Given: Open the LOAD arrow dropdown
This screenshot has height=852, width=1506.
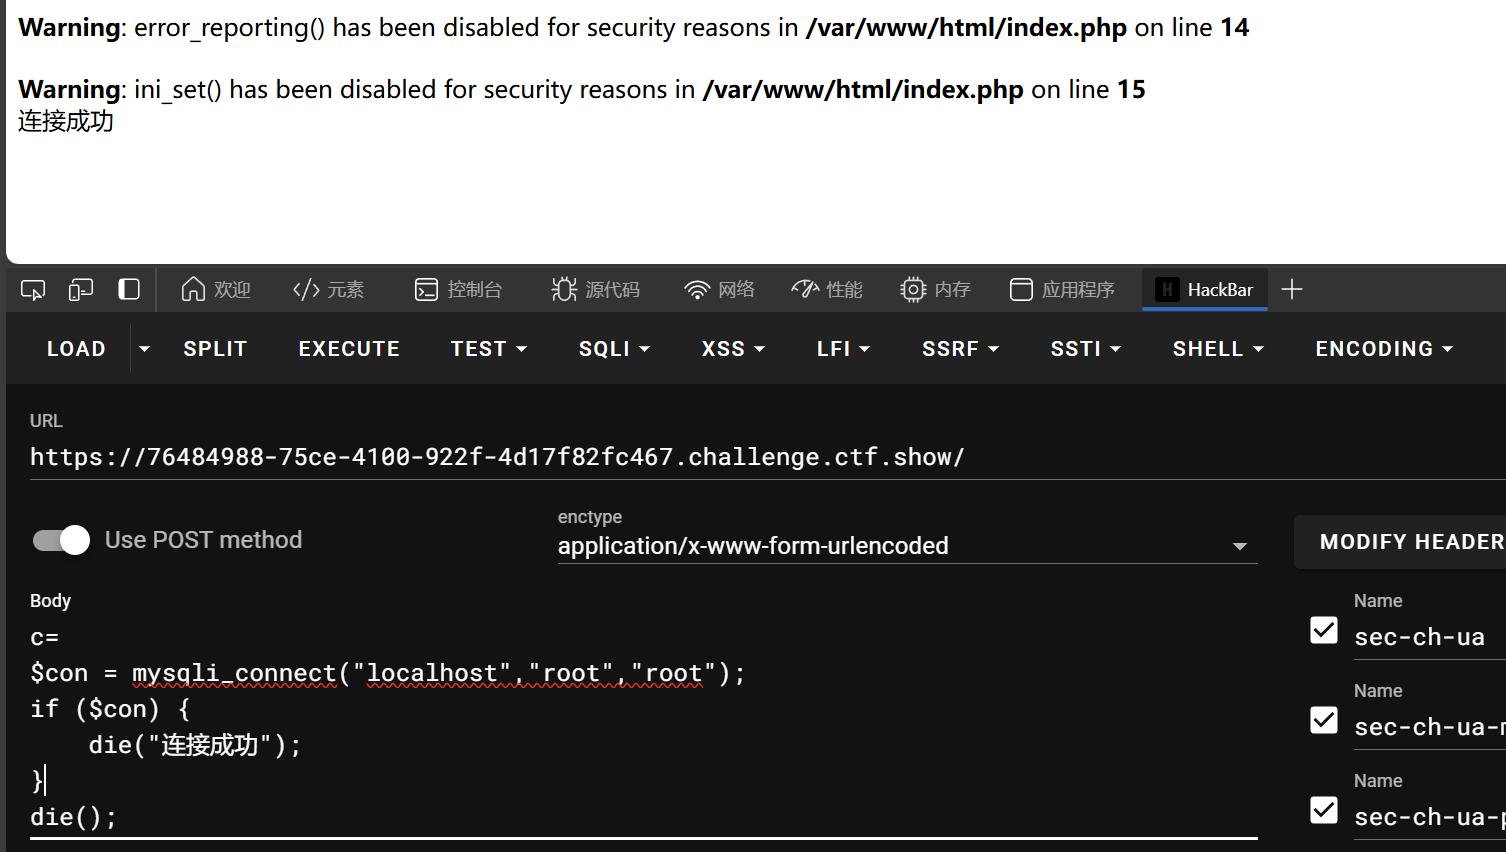Looking at the screenshot, I should tap(145, 349).
